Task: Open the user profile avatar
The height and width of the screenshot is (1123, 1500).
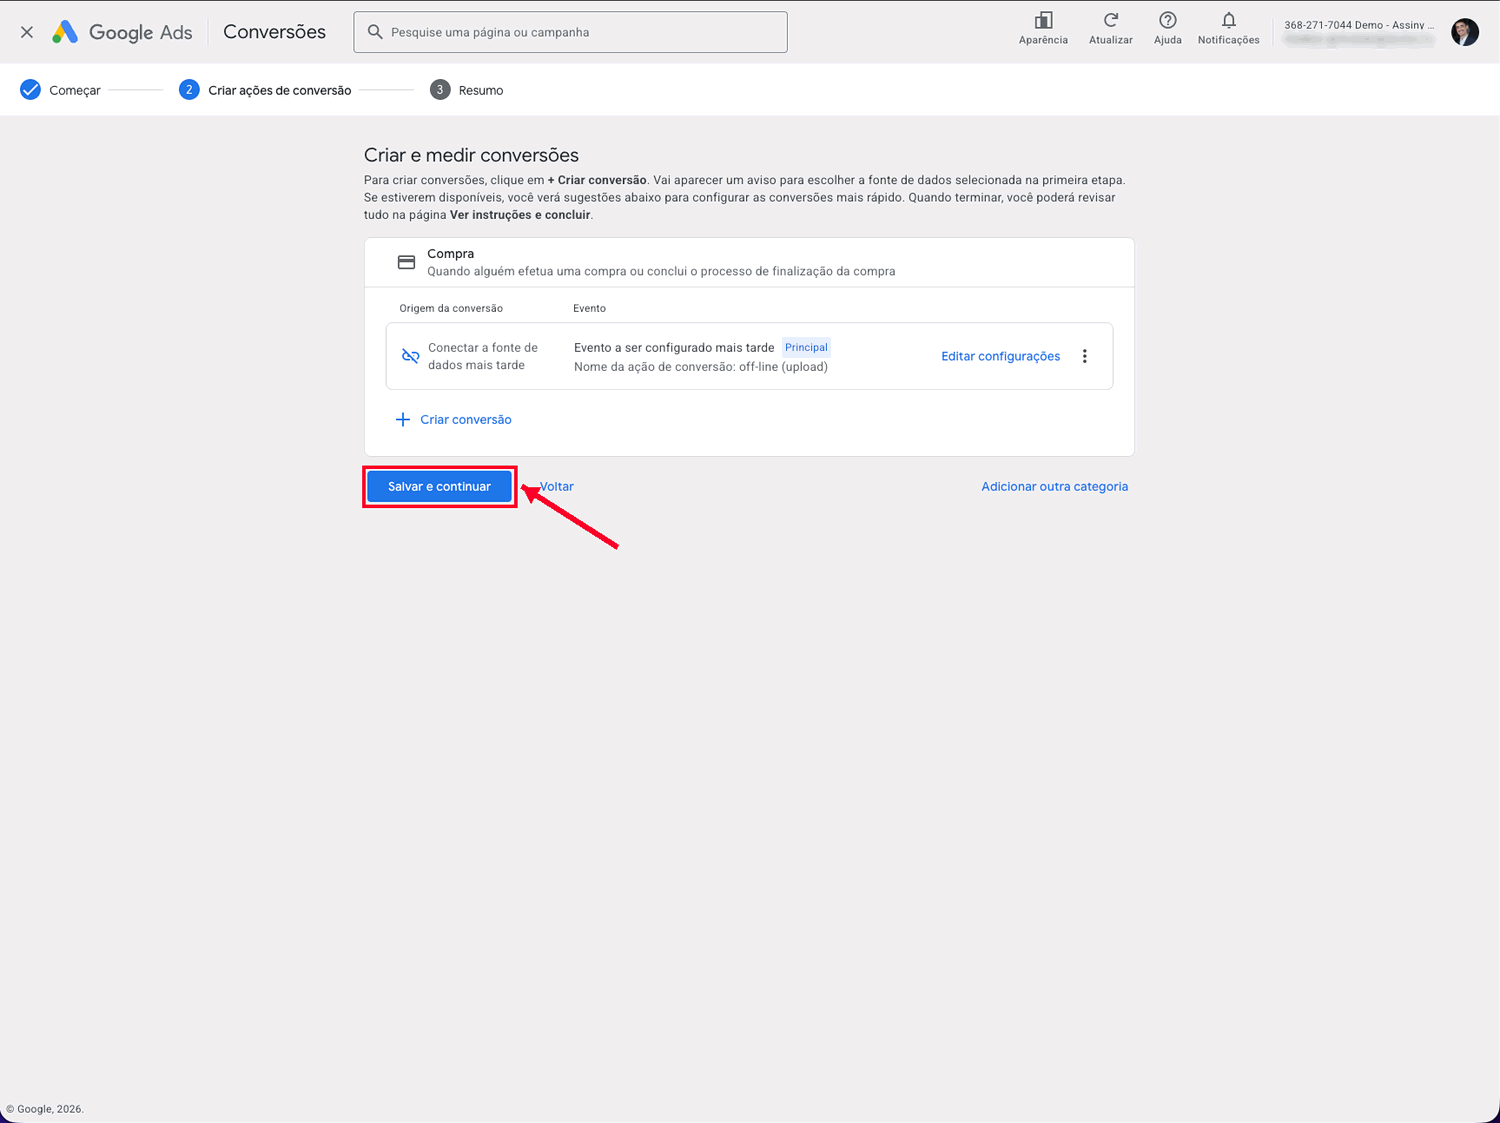Action: click(1465, 32)
